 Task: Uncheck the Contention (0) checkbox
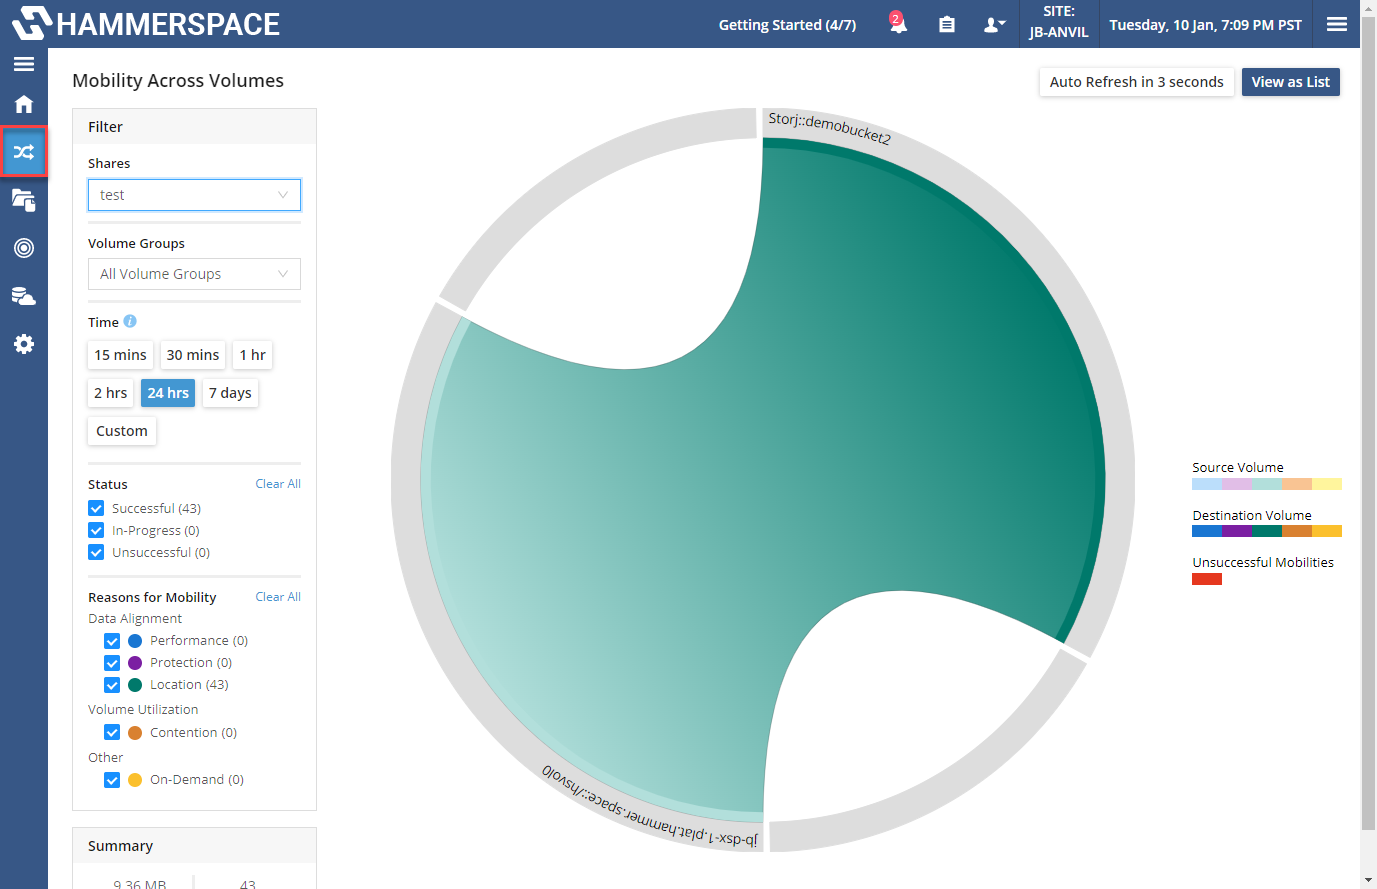click(112, 732)
